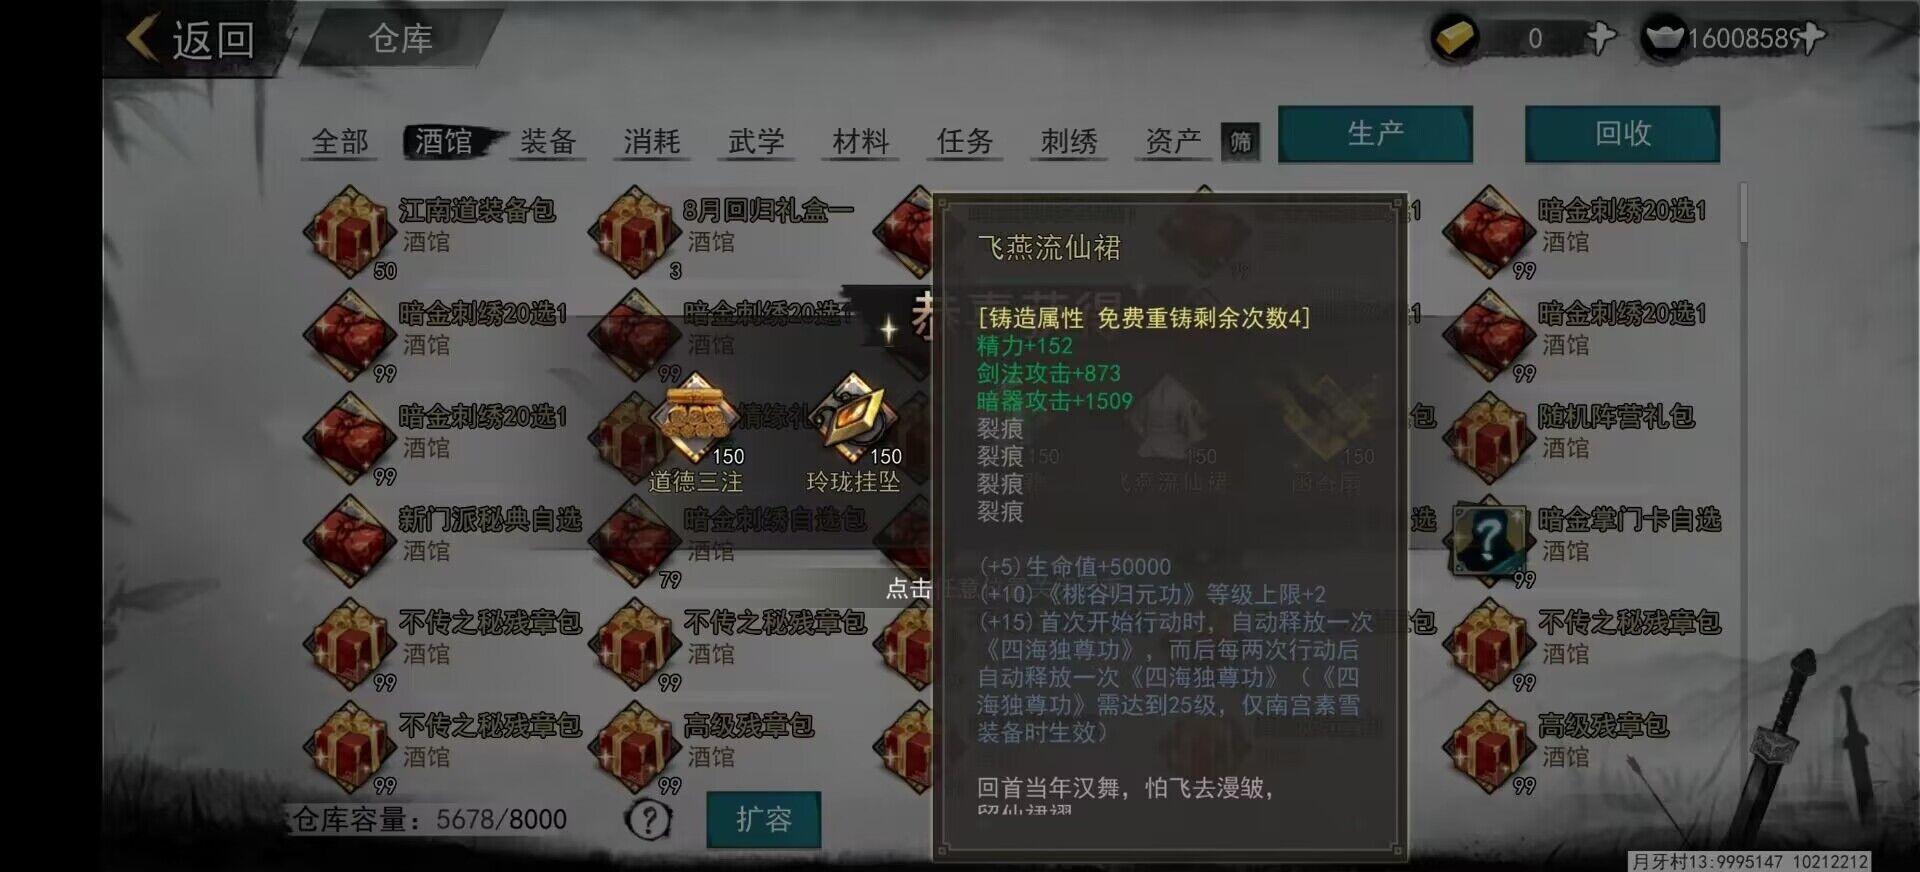
Task: Open the 刺绣 category tab
Action: [x=1068, y=142]
